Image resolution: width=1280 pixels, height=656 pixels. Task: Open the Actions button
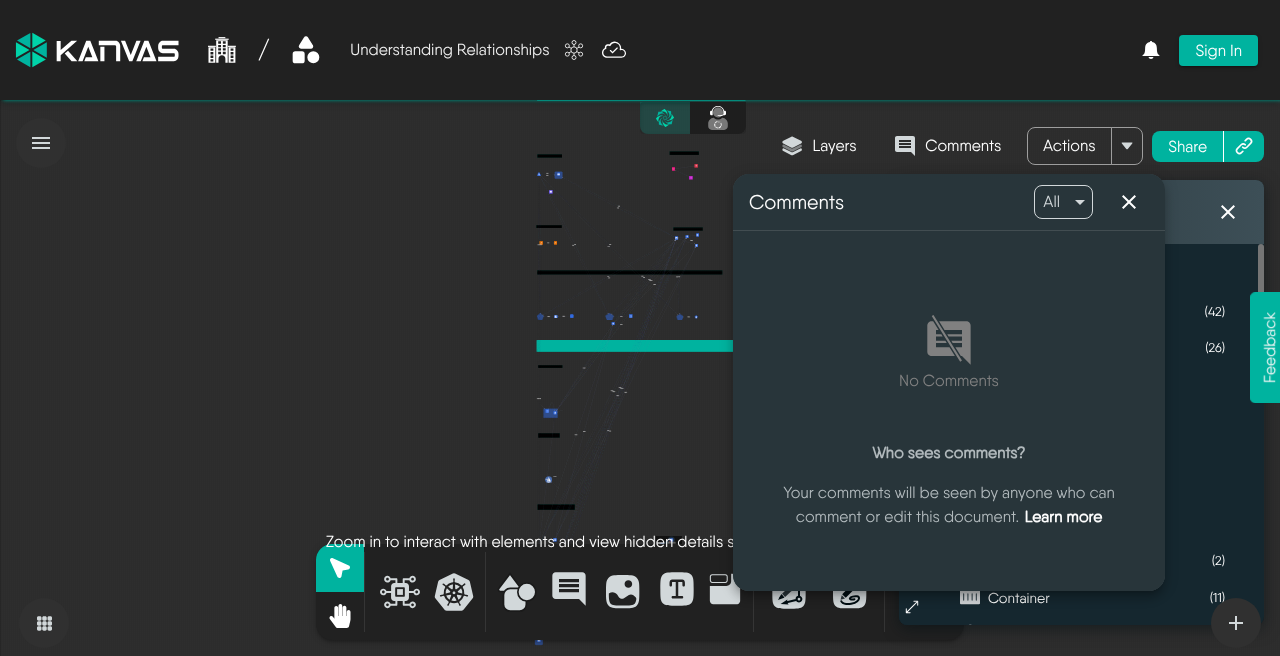(1069, 146)
